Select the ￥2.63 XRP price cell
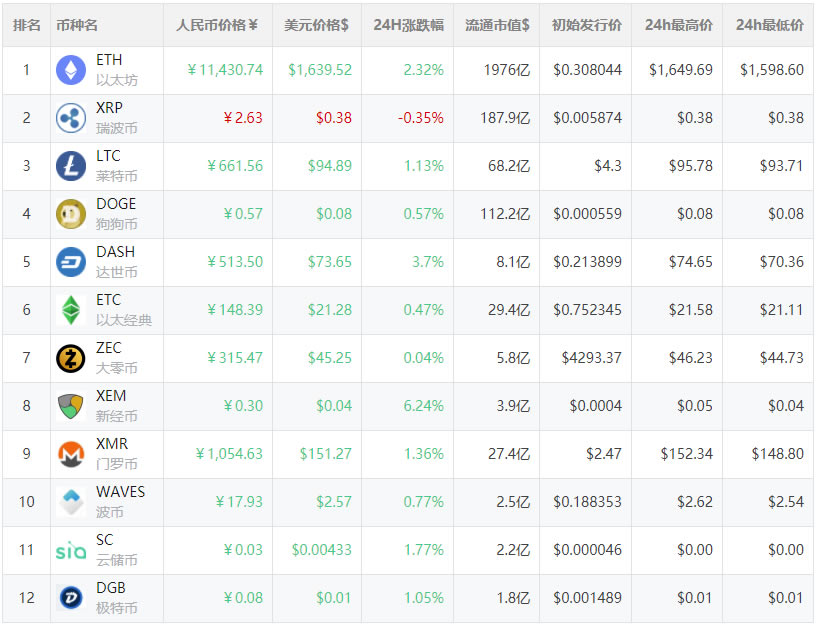 point(243,118)
